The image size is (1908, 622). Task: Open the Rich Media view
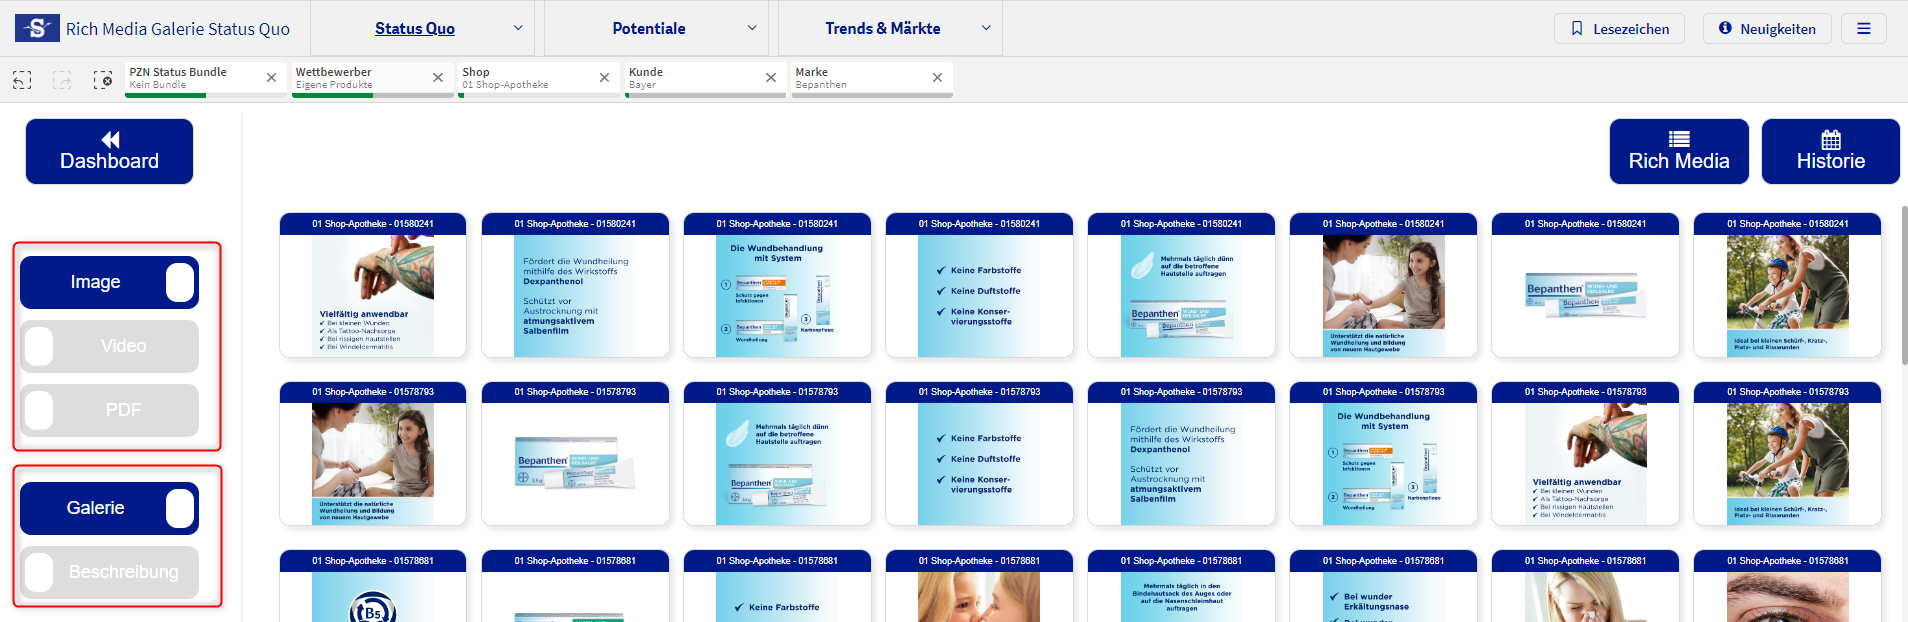[1678, 151]
